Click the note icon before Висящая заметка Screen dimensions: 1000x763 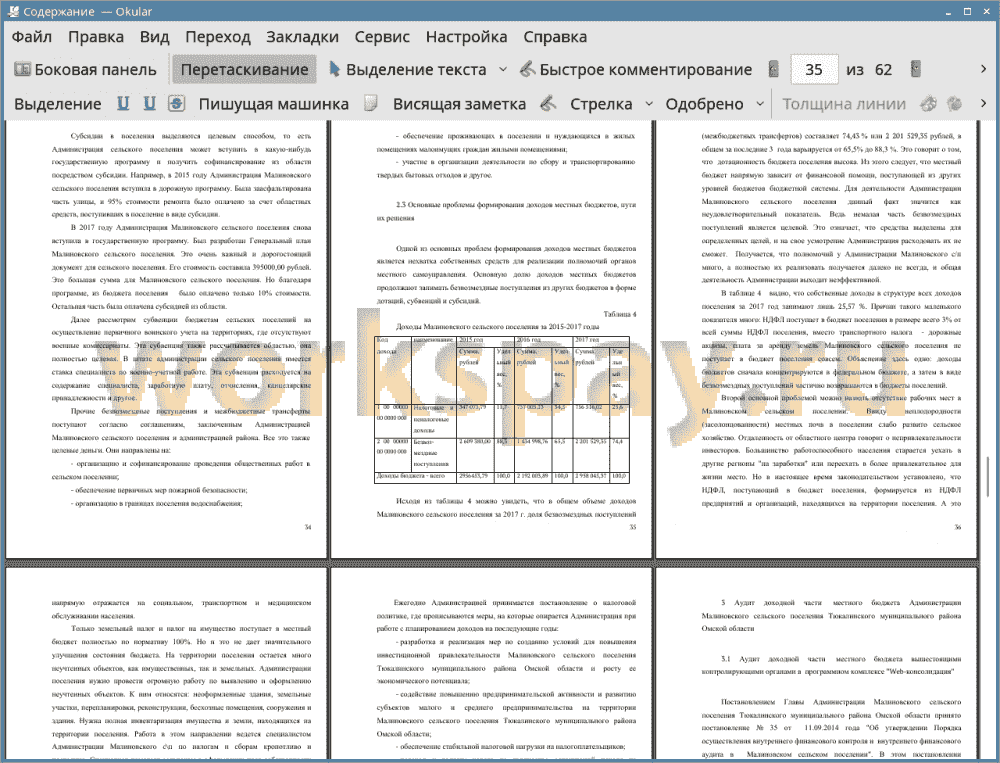click(x=371, y=103)
